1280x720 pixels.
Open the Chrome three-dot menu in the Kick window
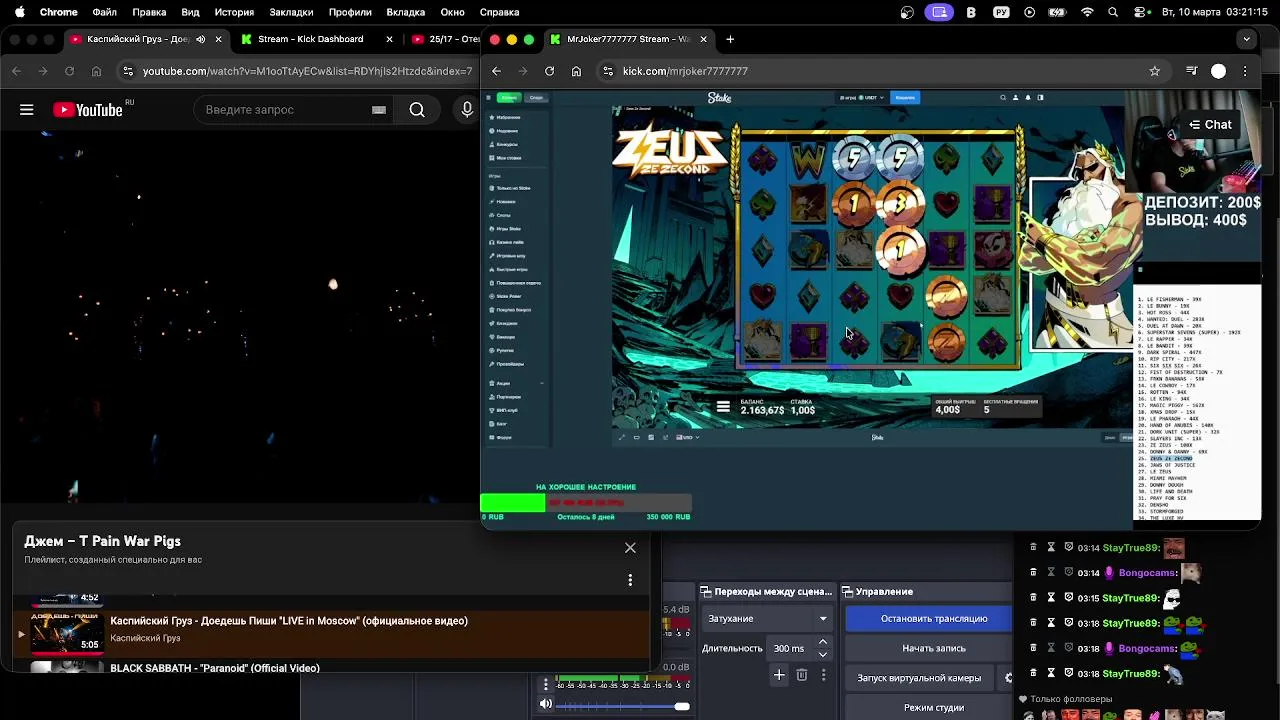coord(1245,71)
